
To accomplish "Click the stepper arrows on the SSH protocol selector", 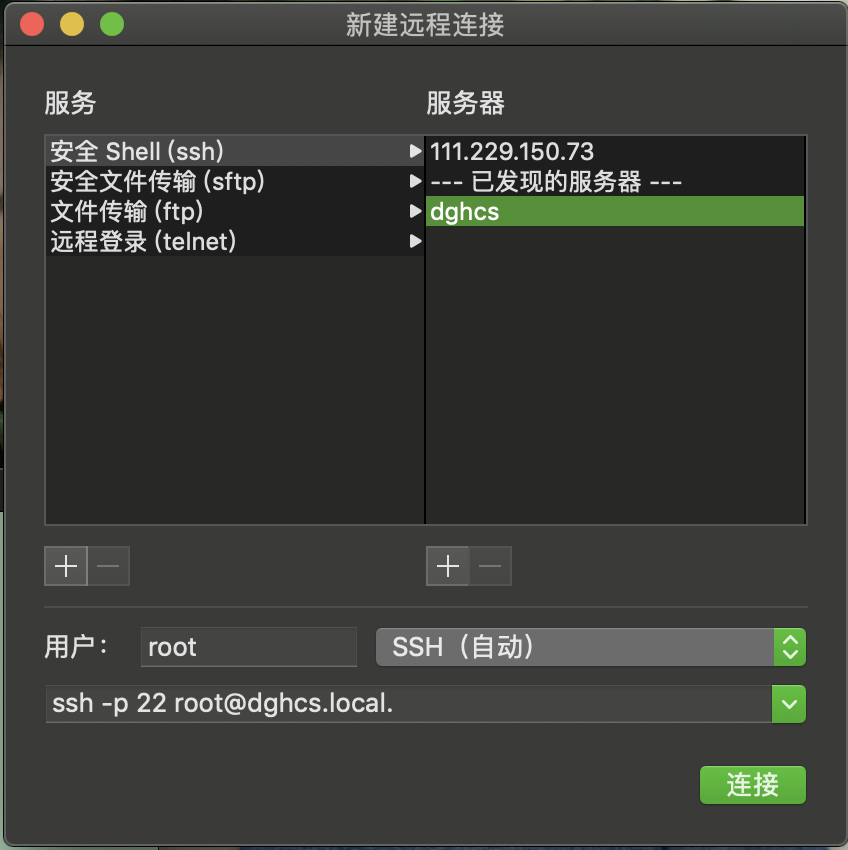I will (788, 647).
